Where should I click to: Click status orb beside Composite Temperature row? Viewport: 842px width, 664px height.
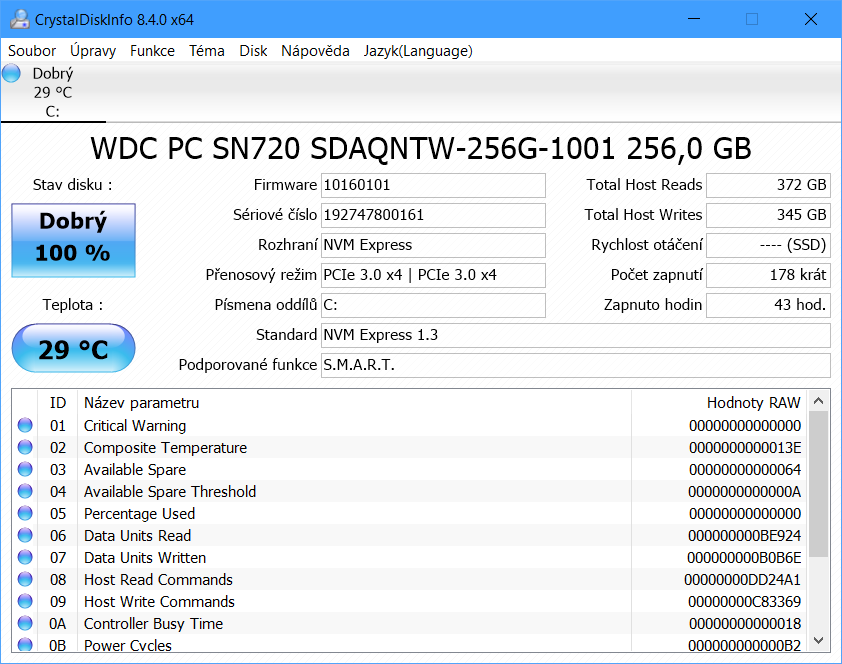[x=25, y=448]
